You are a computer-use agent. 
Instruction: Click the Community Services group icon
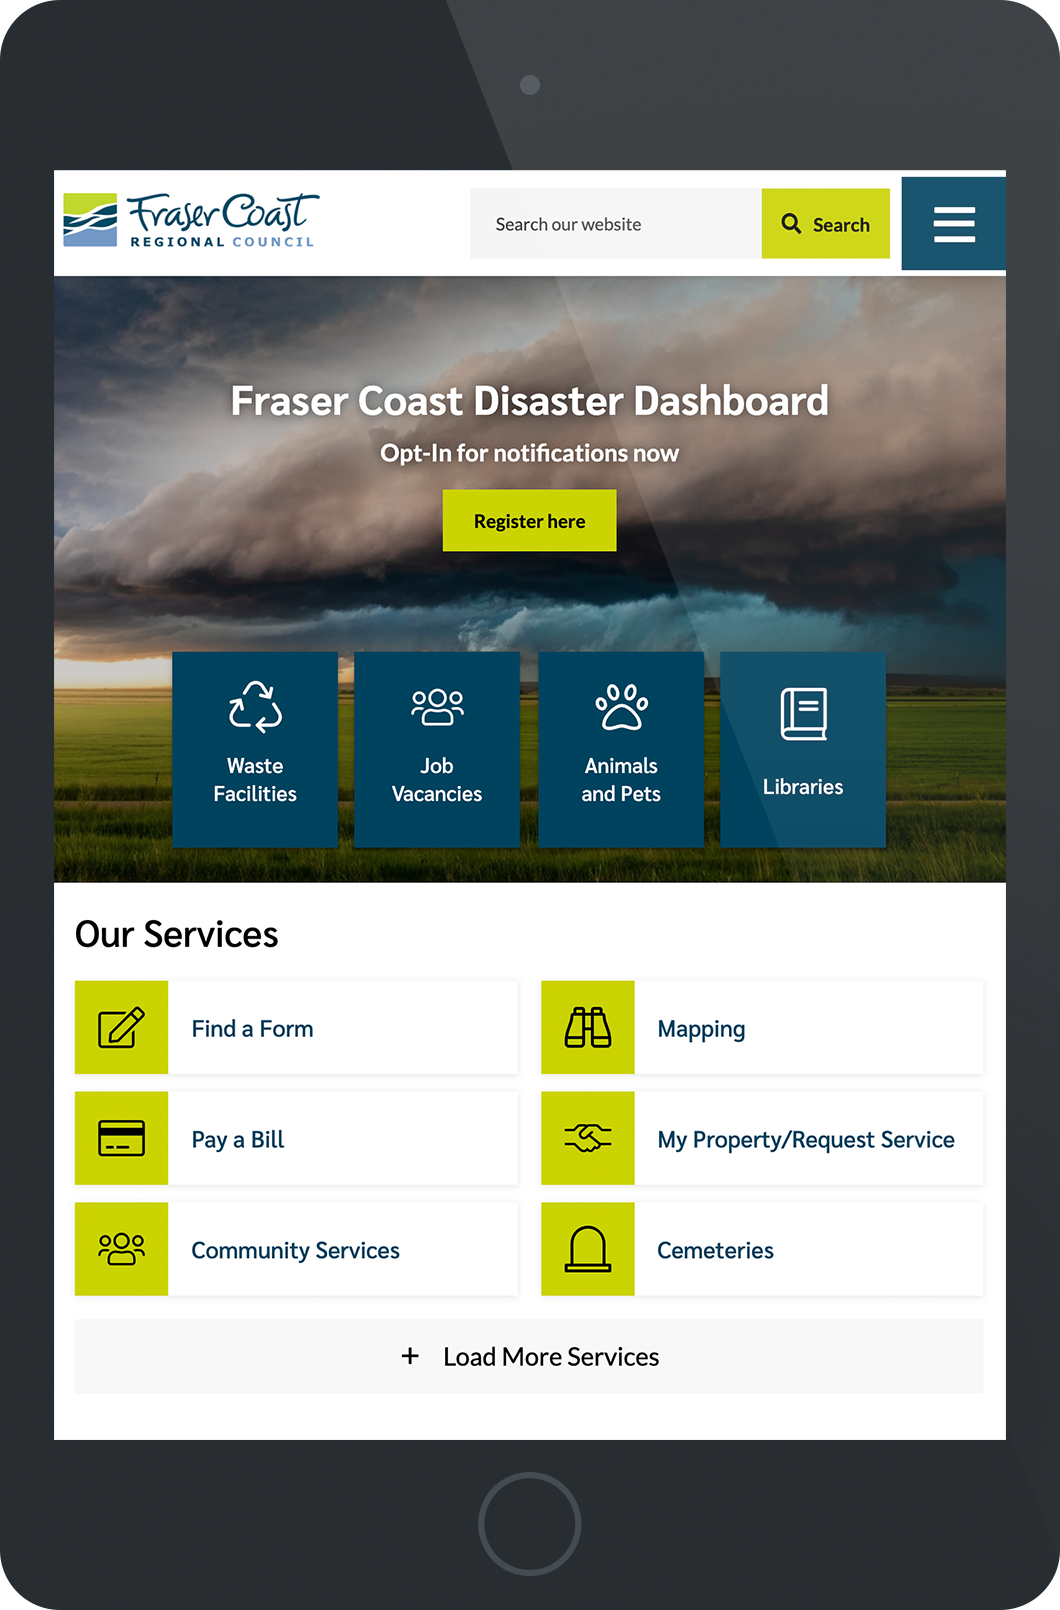pyautogui.click(x=122, y=1250)
